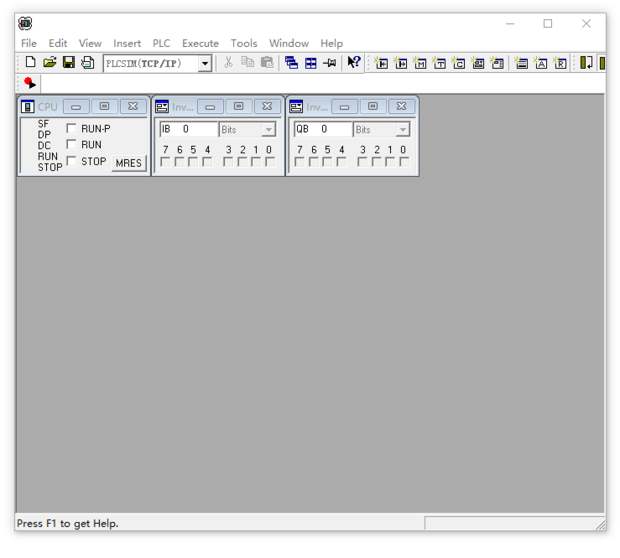Click the Cascade windows toolbar icon

coord(291,63)
